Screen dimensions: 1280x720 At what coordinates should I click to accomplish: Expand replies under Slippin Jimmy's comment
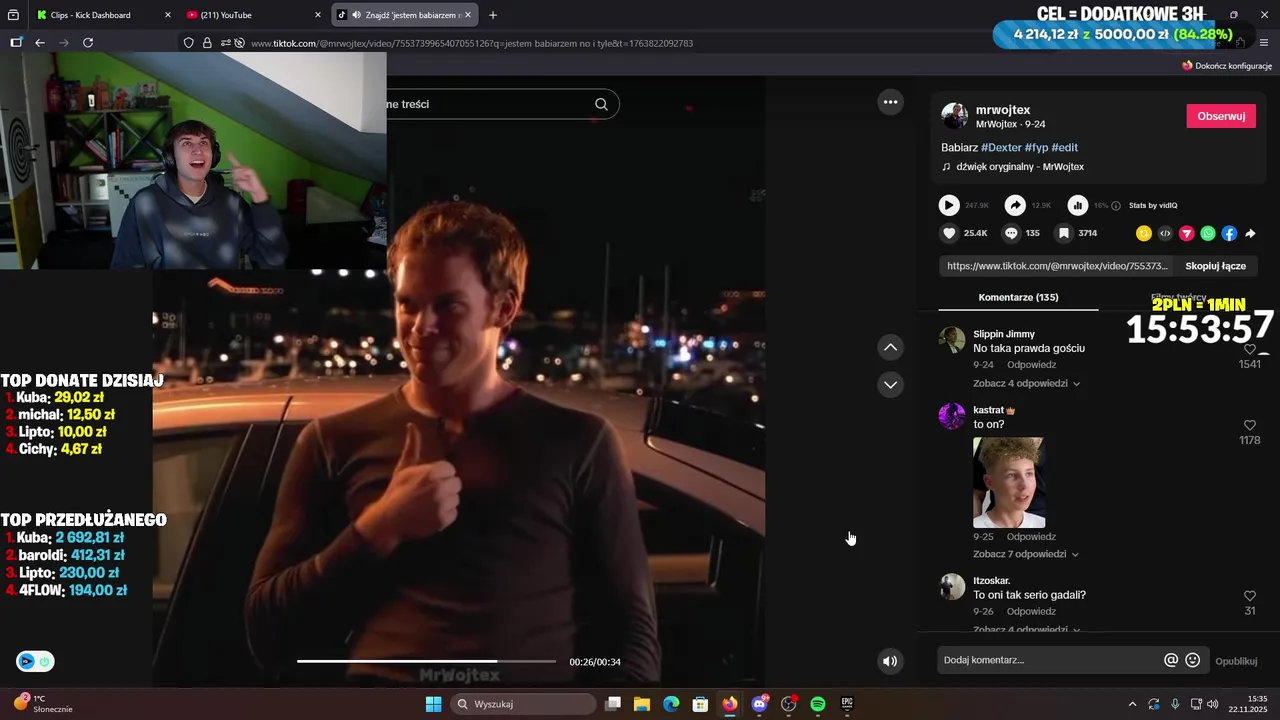1027,384
